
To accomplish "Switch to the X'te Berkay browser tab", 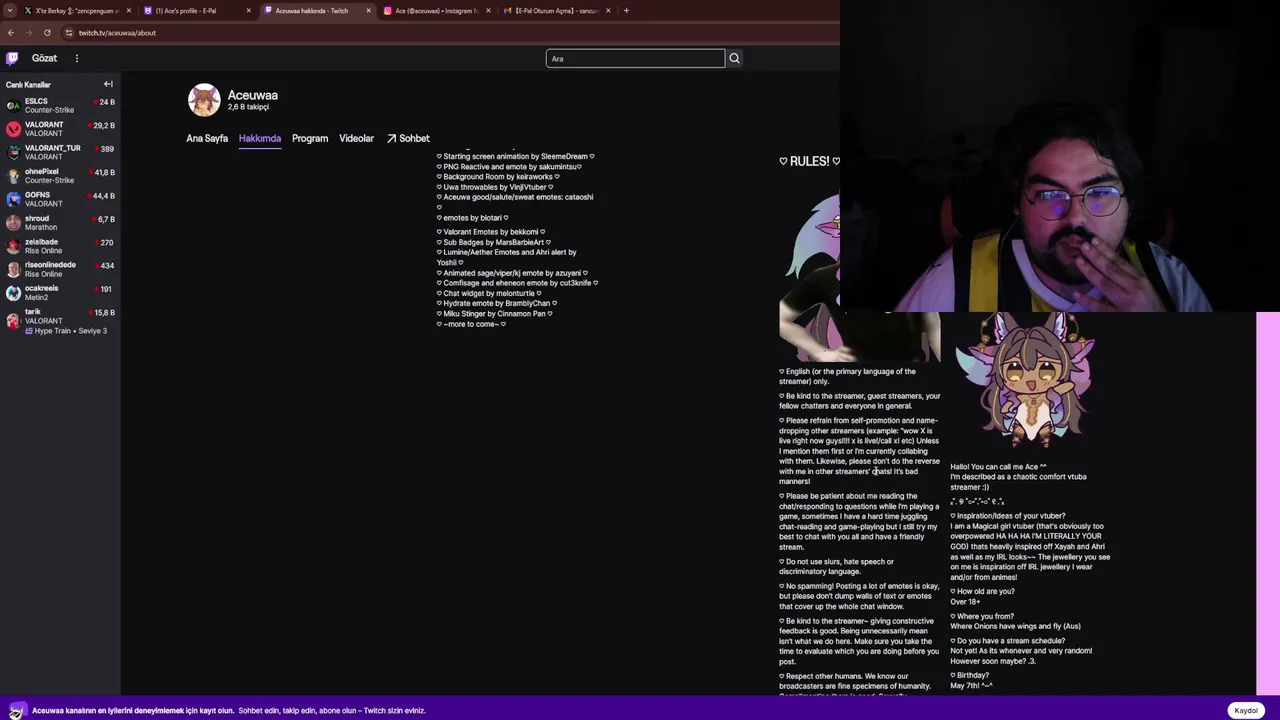I will click(76, 11).
